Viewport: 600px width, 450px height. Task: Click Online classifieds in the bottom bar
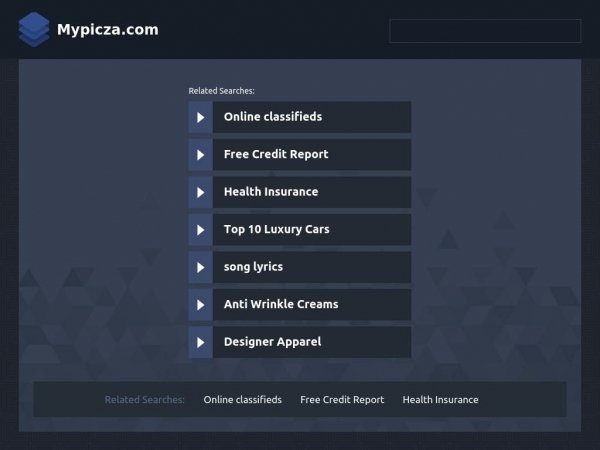pos(242,400)
